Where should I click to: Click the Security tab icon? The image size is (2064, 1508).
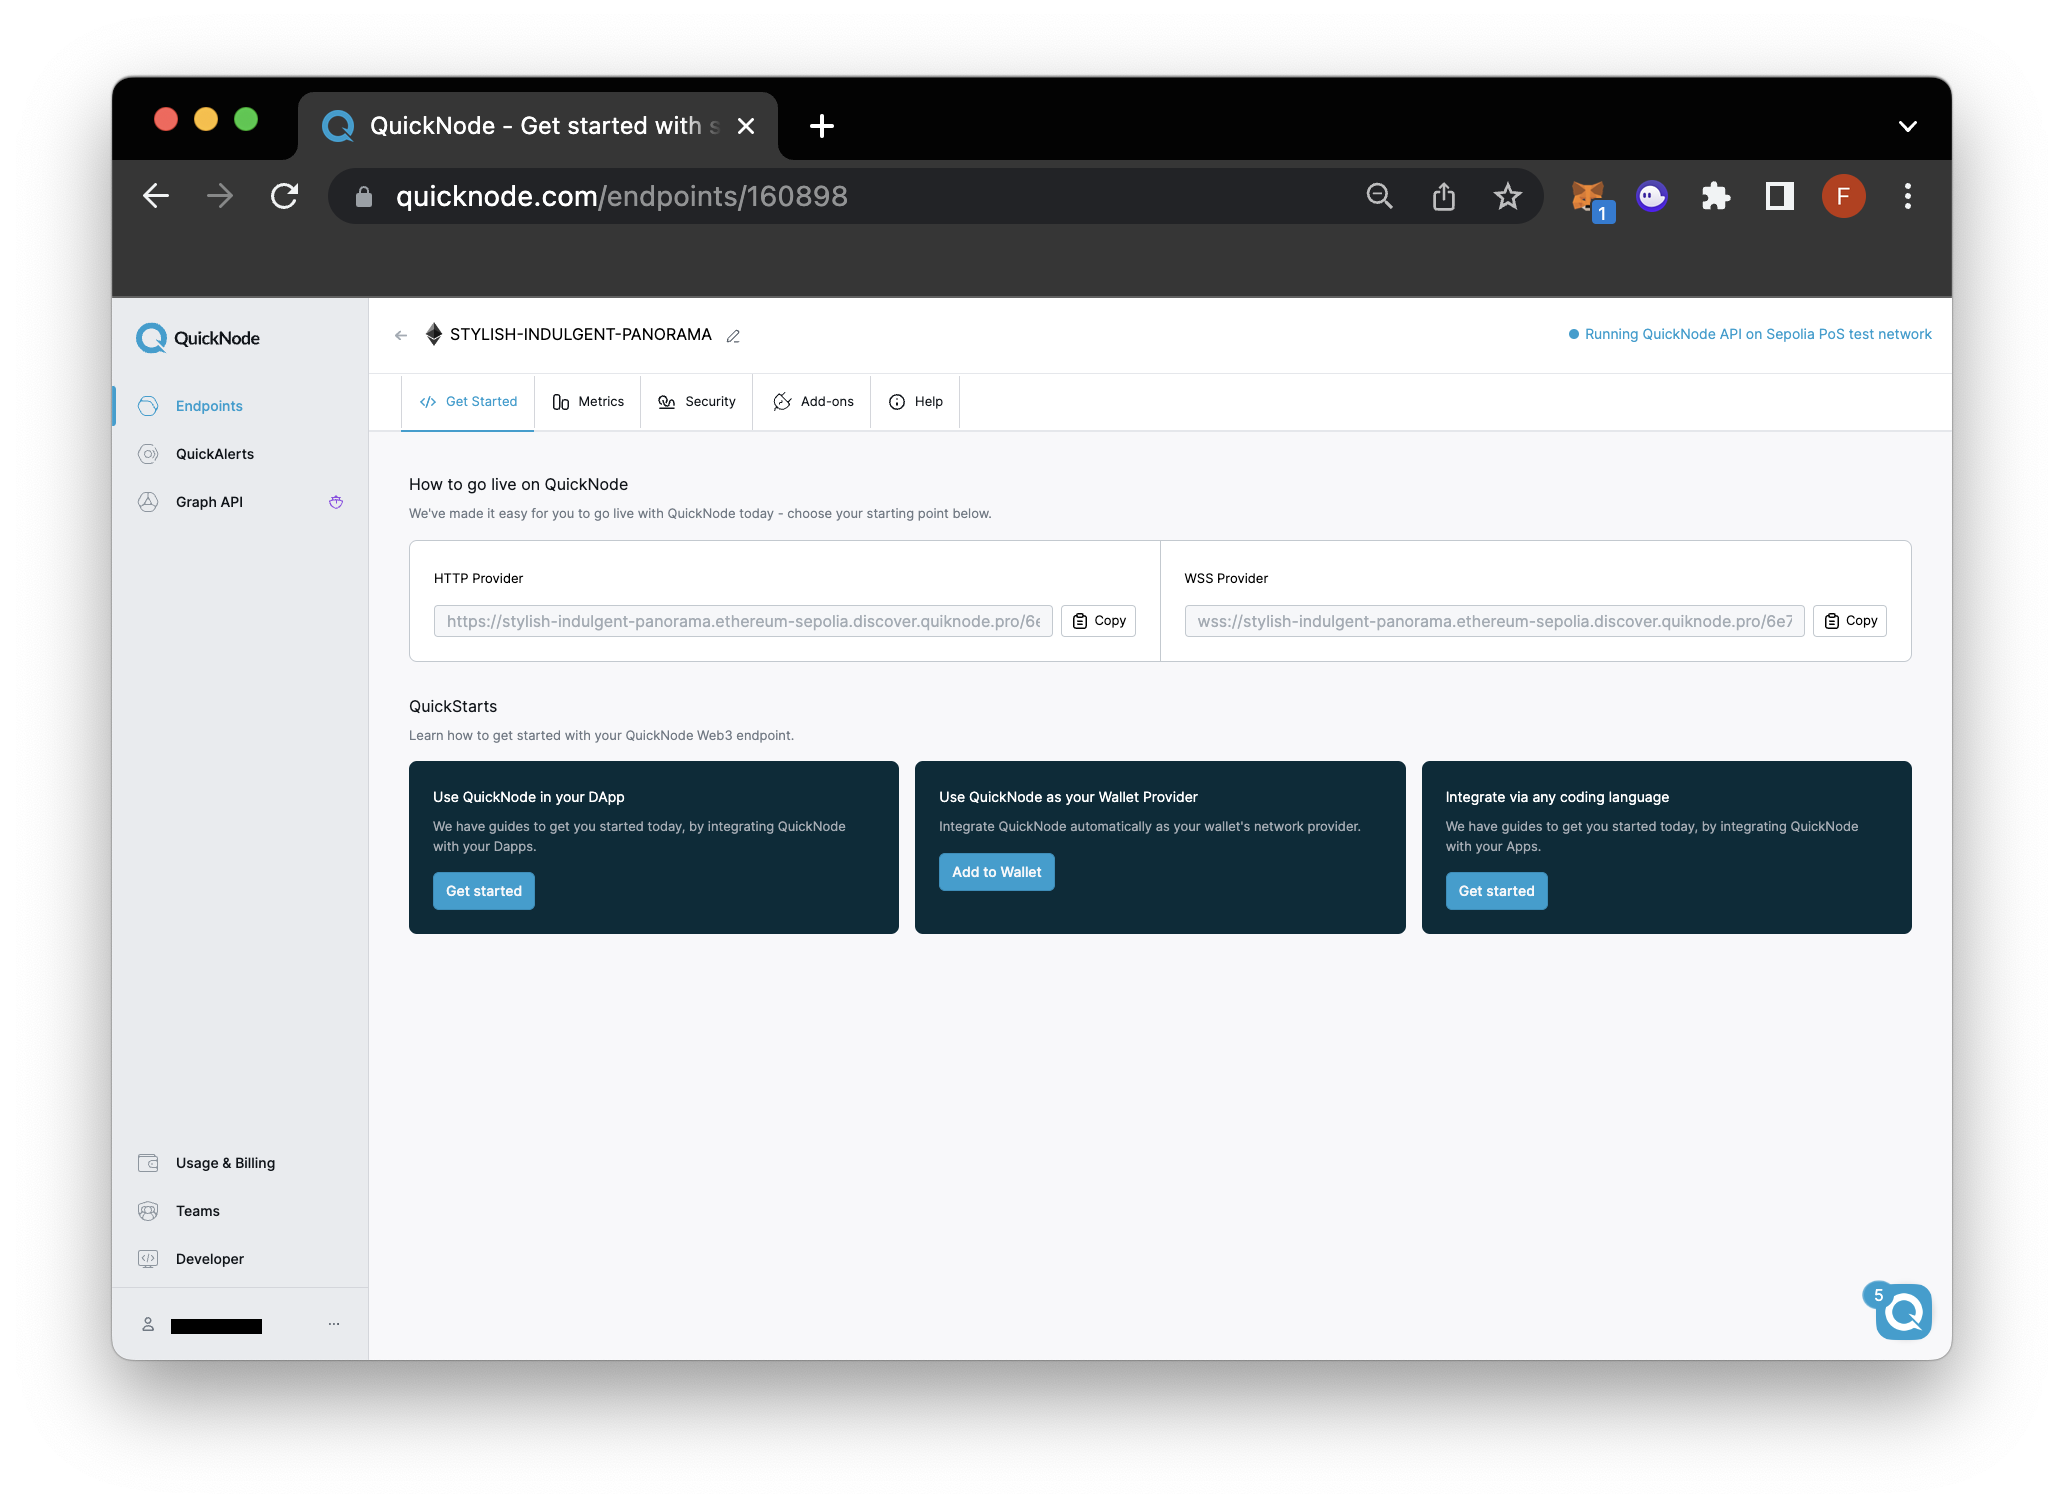(x=665, y=402)
